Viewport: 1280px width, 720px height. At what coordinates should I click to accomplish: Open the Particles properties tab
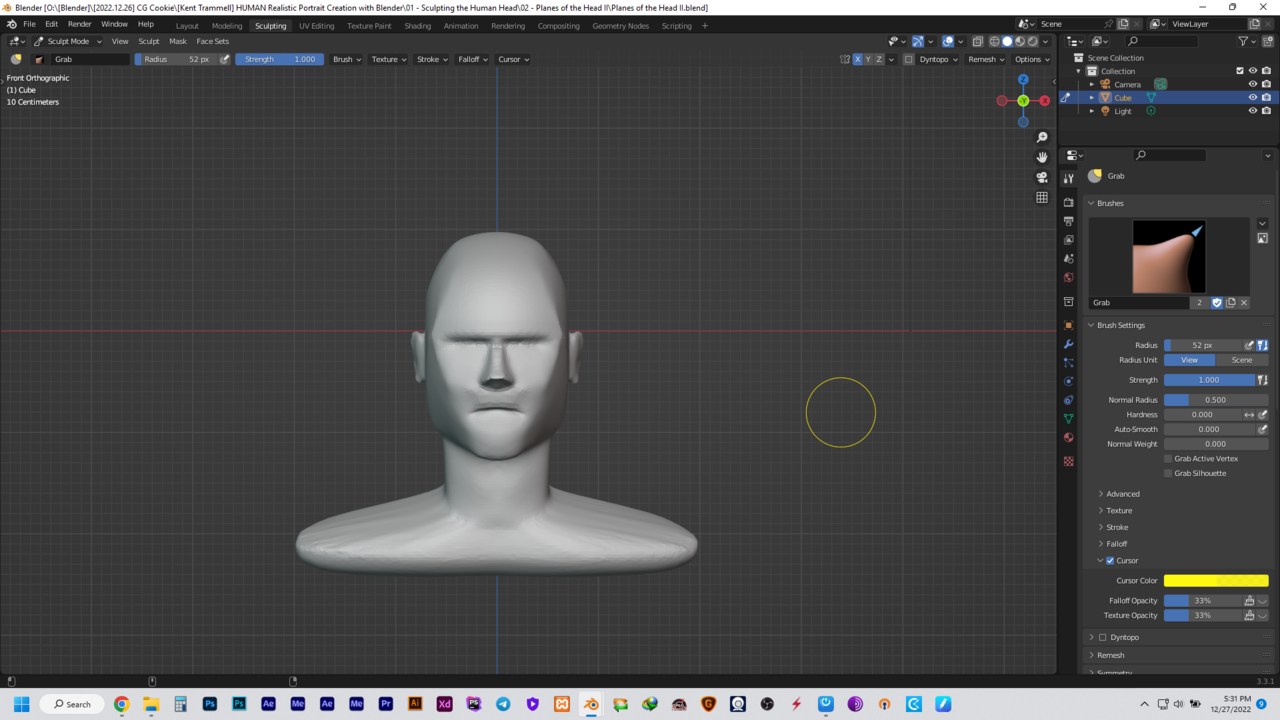(1069, 363)
